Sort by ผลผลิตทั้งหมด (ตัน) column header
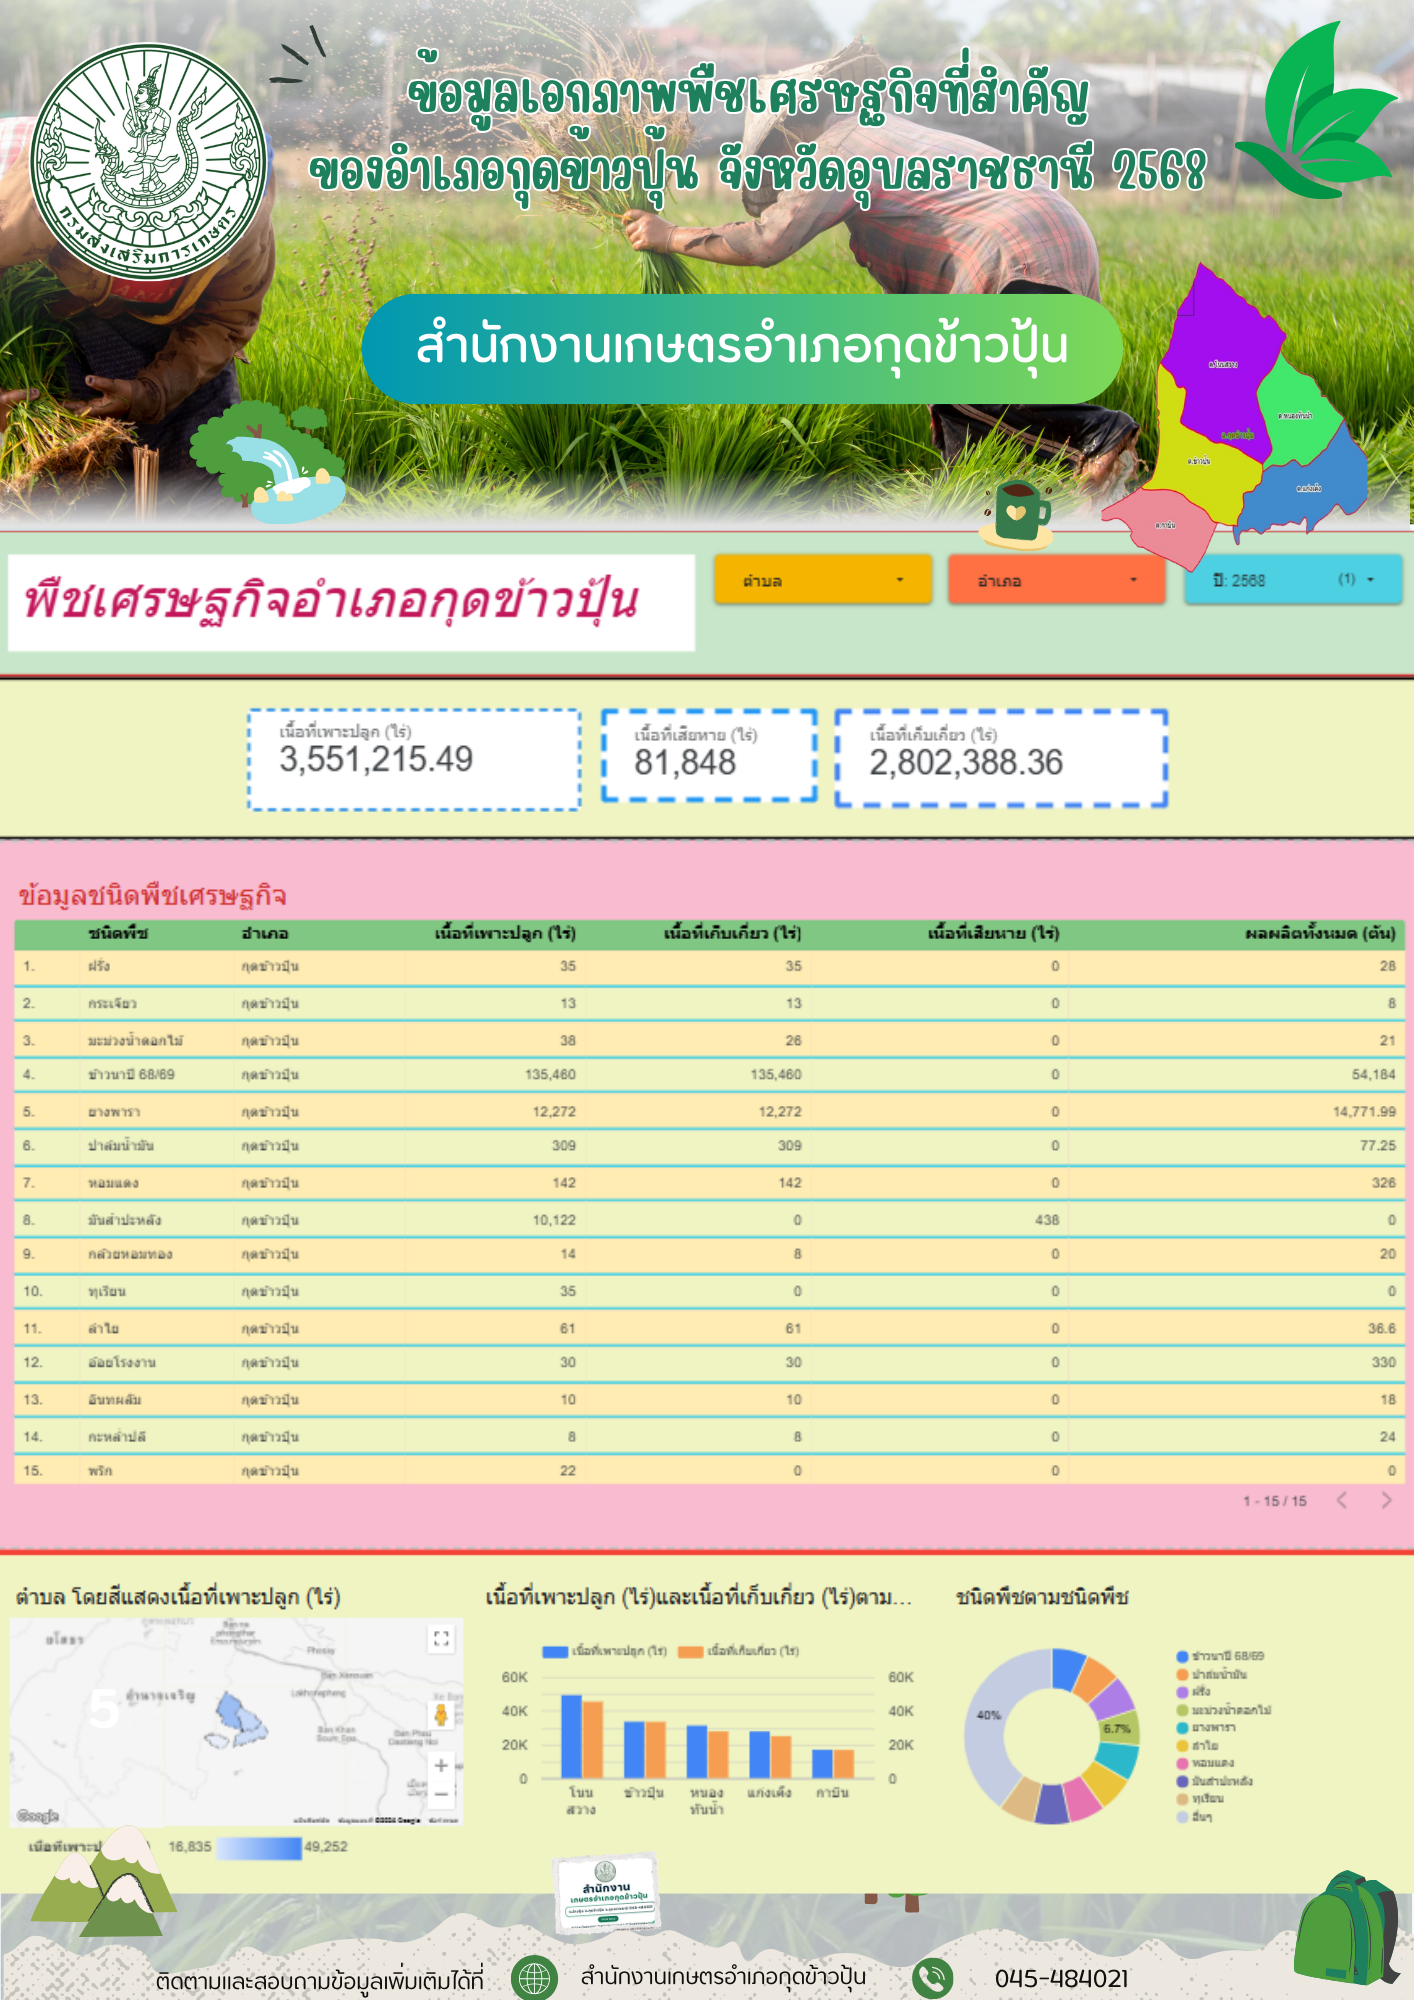Viewport: 1414px width, 2000px height. (x=1319, y=933)
